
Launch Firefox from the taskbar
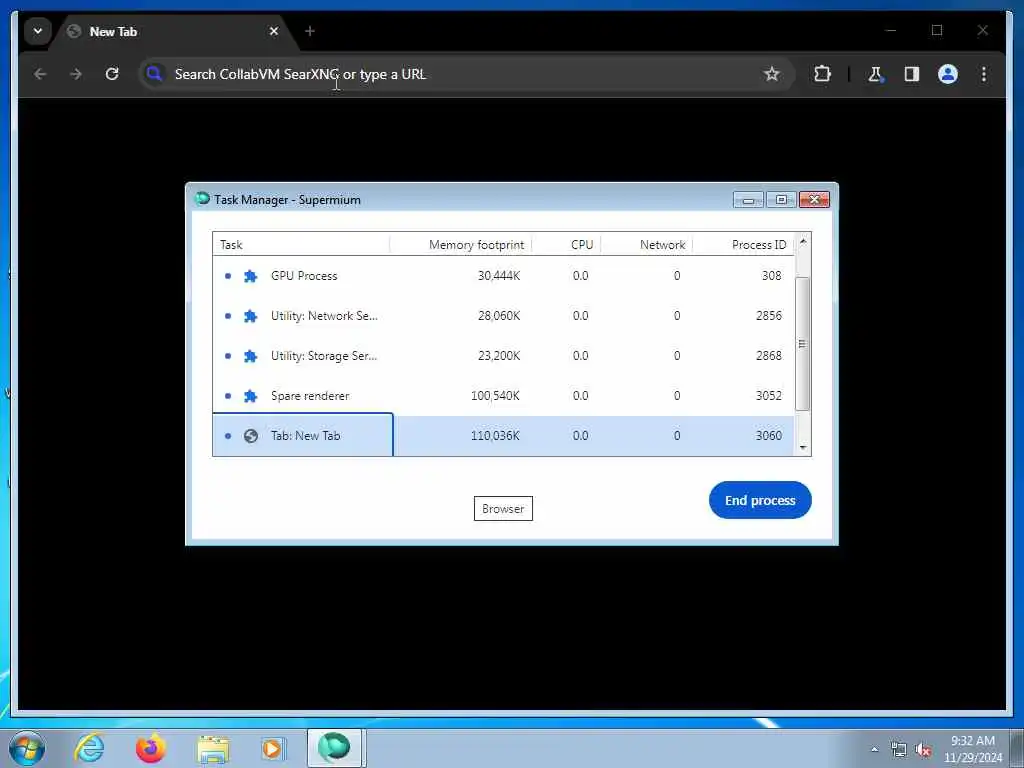150,748
